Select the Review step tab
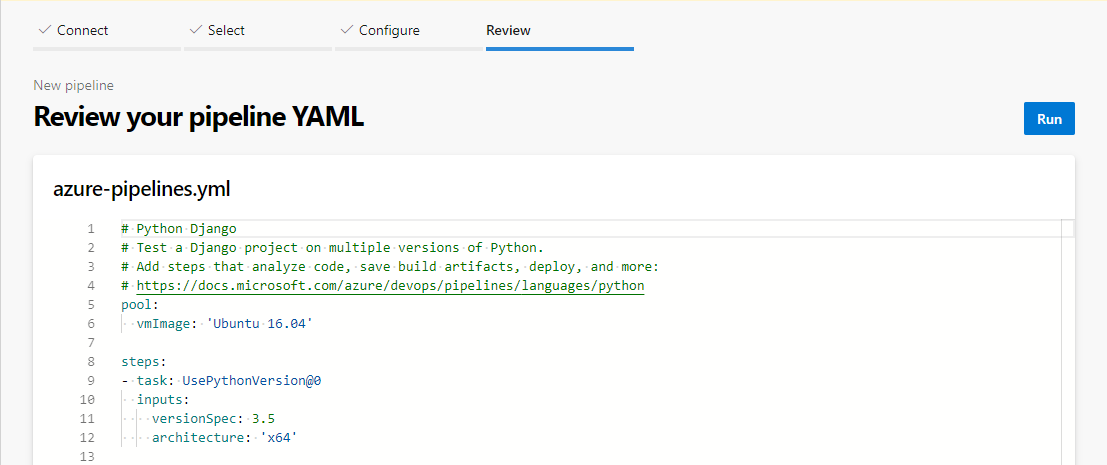1107x465 pixels. click(508, 30)
